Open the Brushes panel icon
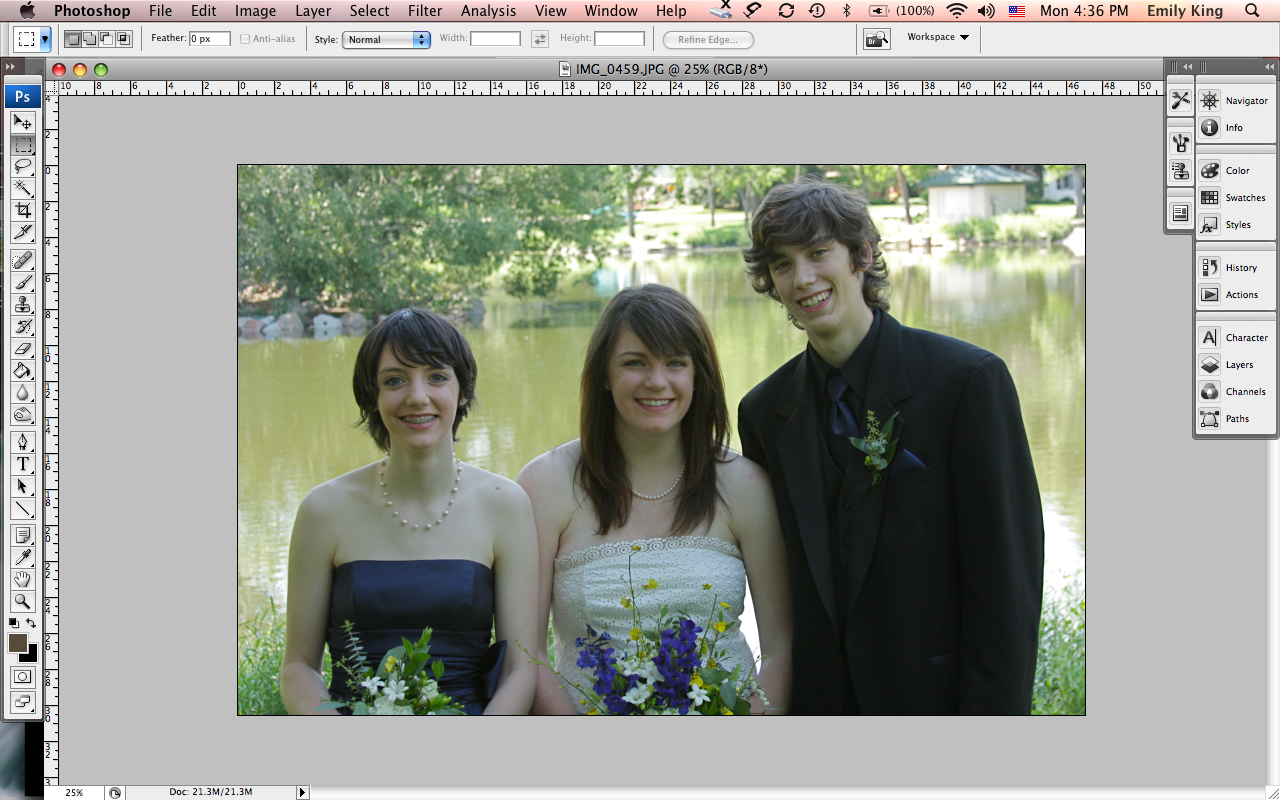Image resolution: width=1280 pixels, height=800 pixels. 1180,142
